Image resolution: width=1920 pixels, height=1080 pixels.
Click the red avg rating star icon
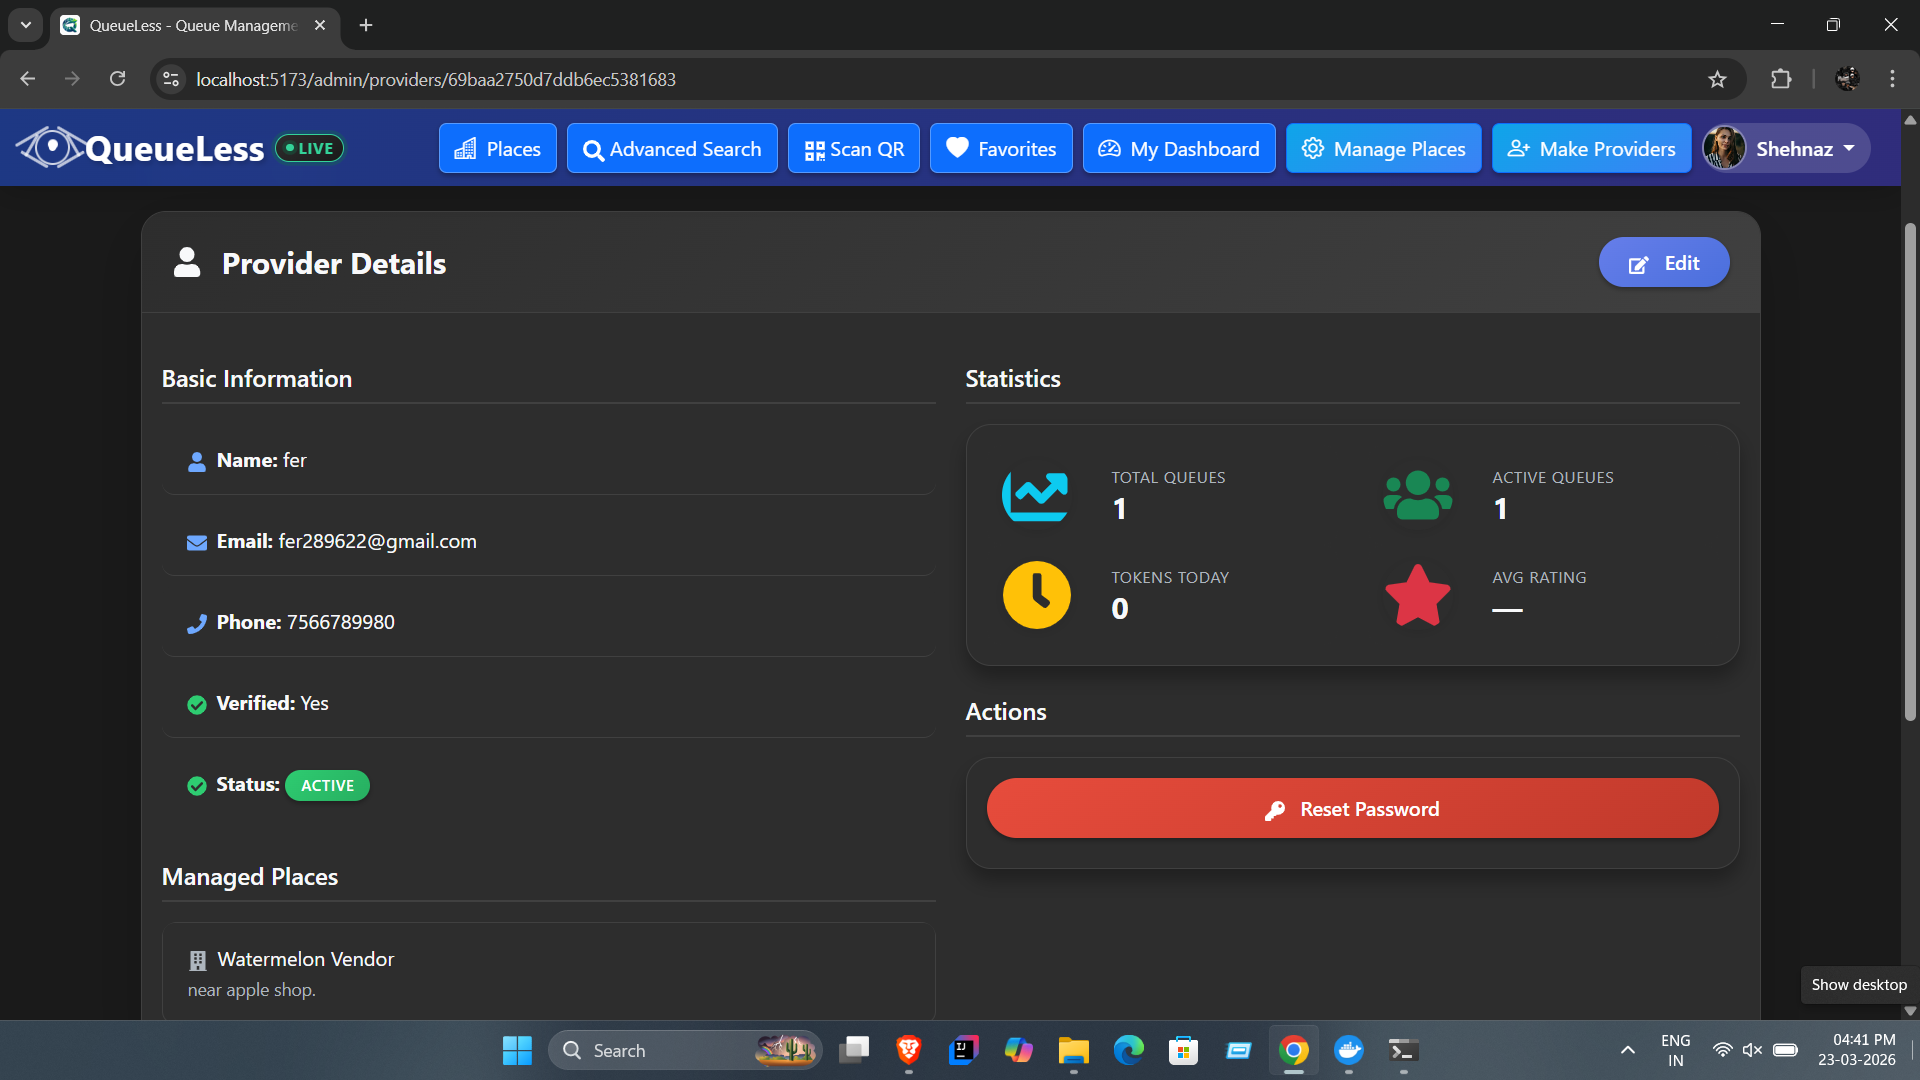tap(1417, 595)
